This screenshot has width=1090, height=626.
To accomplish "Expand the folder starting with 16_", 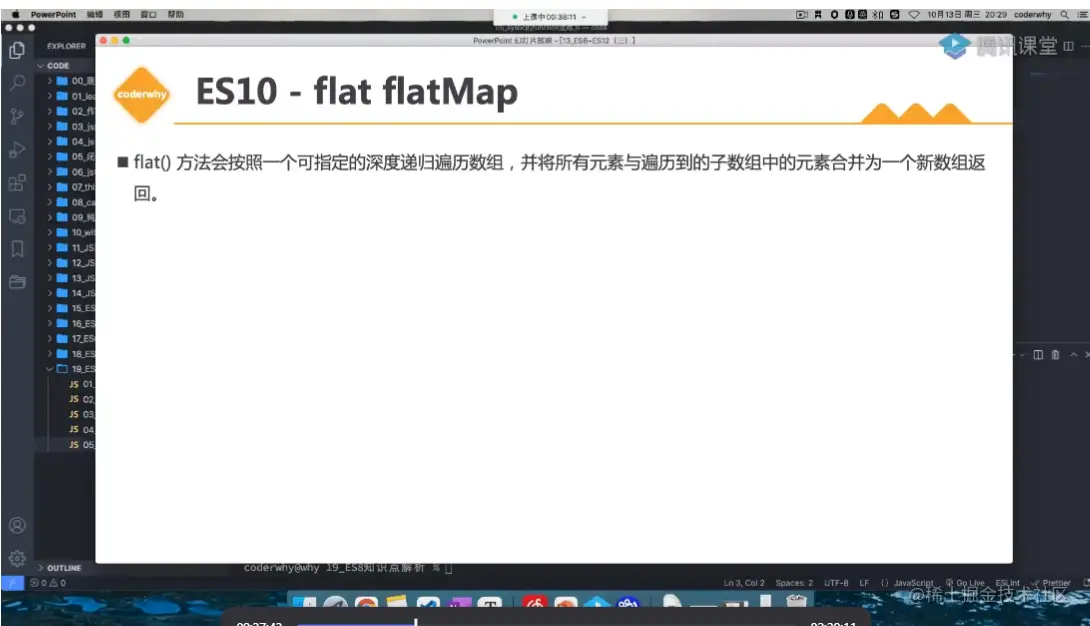I will [x=49, y=323].
